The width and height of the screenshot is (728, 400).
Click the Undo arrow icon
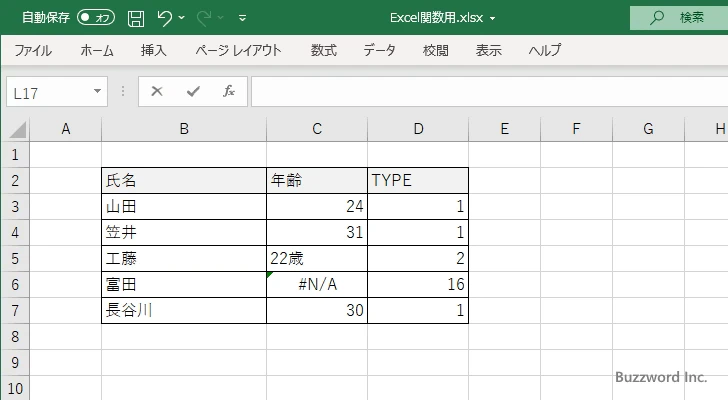(164, 18)
